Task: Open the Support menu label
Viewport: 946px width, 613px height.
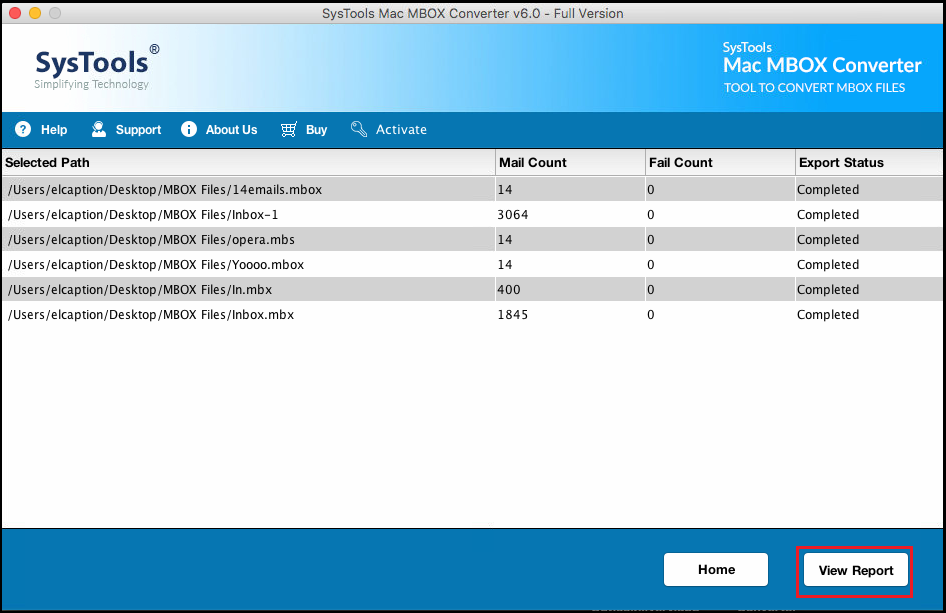Action: (138, 130)
